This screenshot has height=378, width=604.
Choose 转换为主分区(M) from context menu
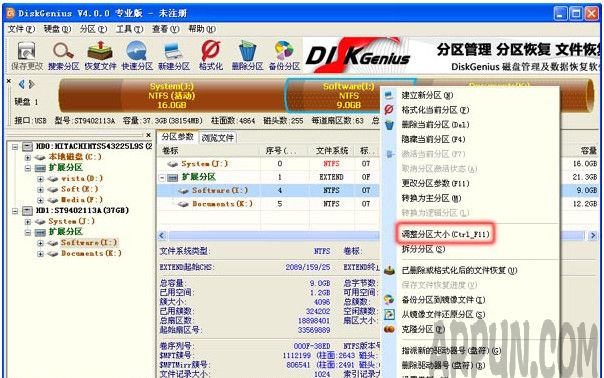coord(431,198)
